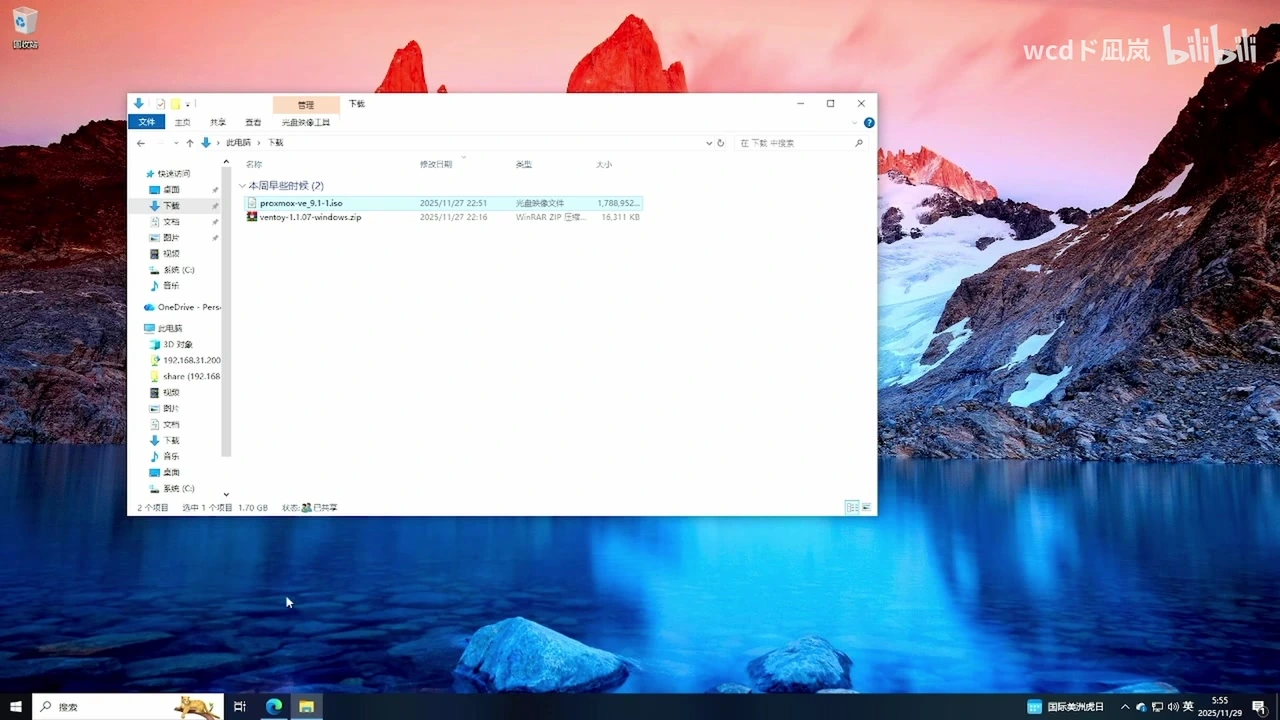The height and width of the screenshot is (720, 1280).
Task: Open the 192.168.31.200 network location
Action: point(185,360)
